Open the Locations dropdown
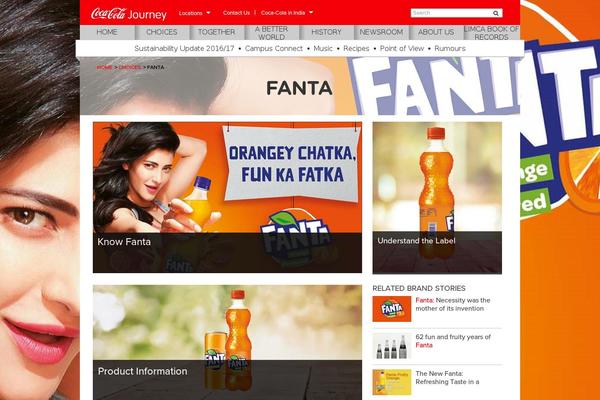Viewport: 600px width, 400px height. (x=194, y=13)
